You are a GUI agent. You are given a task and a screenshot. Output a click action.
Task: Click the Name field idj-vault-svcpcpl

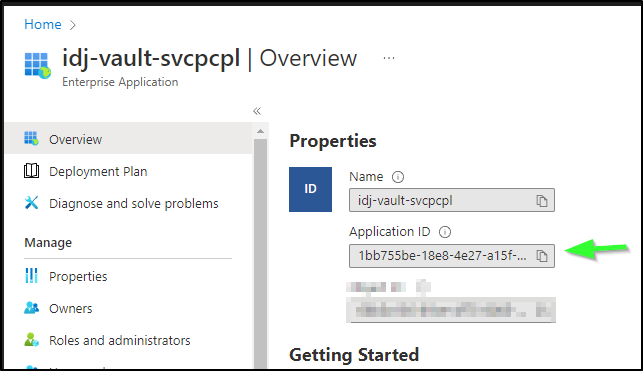point(452,200)
